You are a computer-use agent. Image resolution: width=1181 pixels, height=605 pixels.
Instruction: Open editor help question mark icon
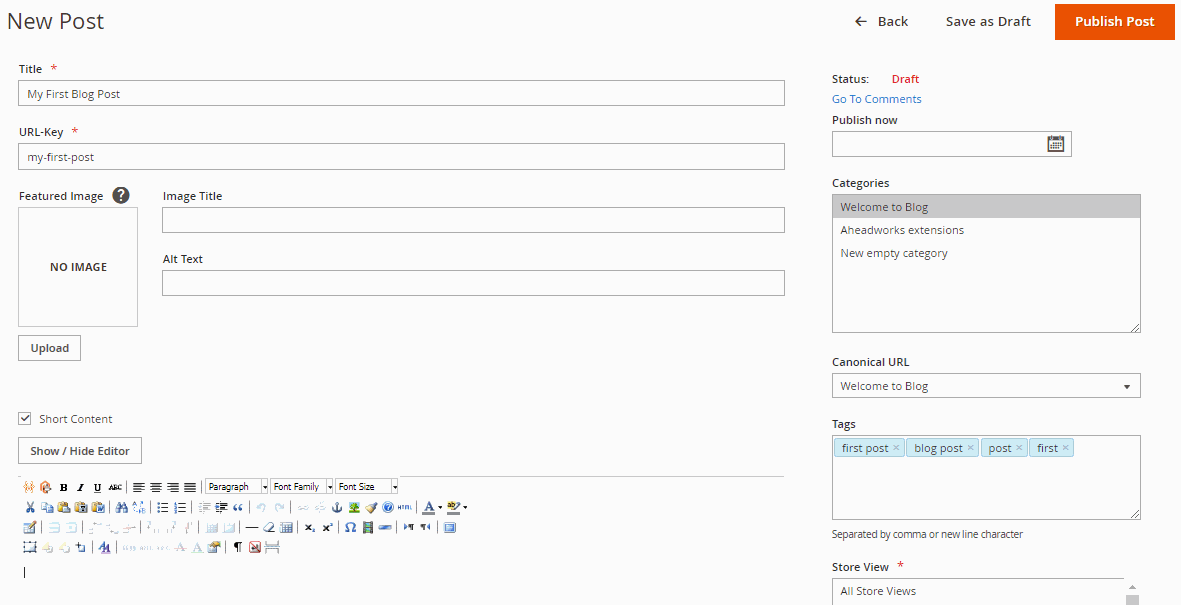387,507
